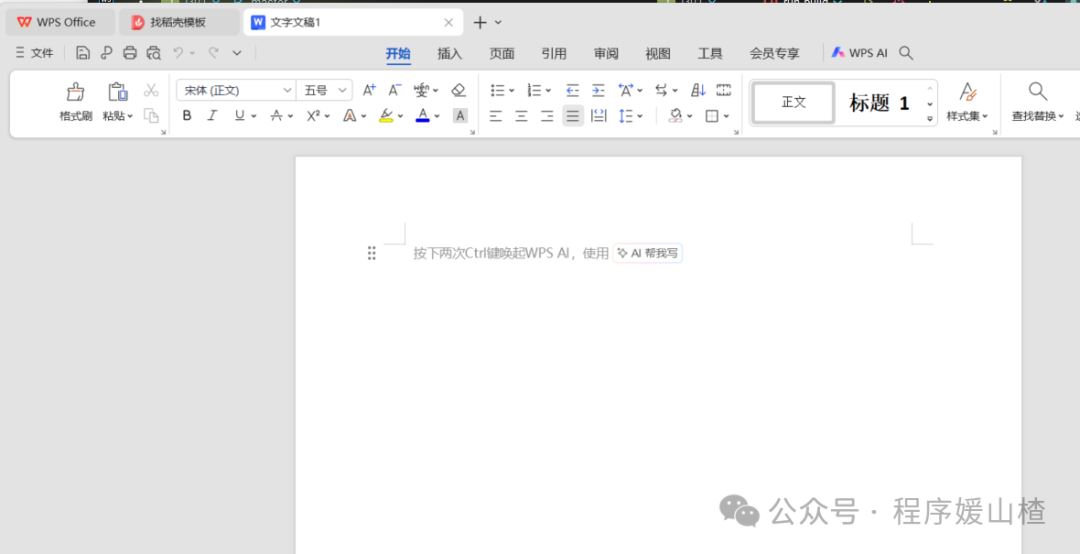Click the show/hide marks icon beside Sort
1080x554 pixels.
click(723, 90)
